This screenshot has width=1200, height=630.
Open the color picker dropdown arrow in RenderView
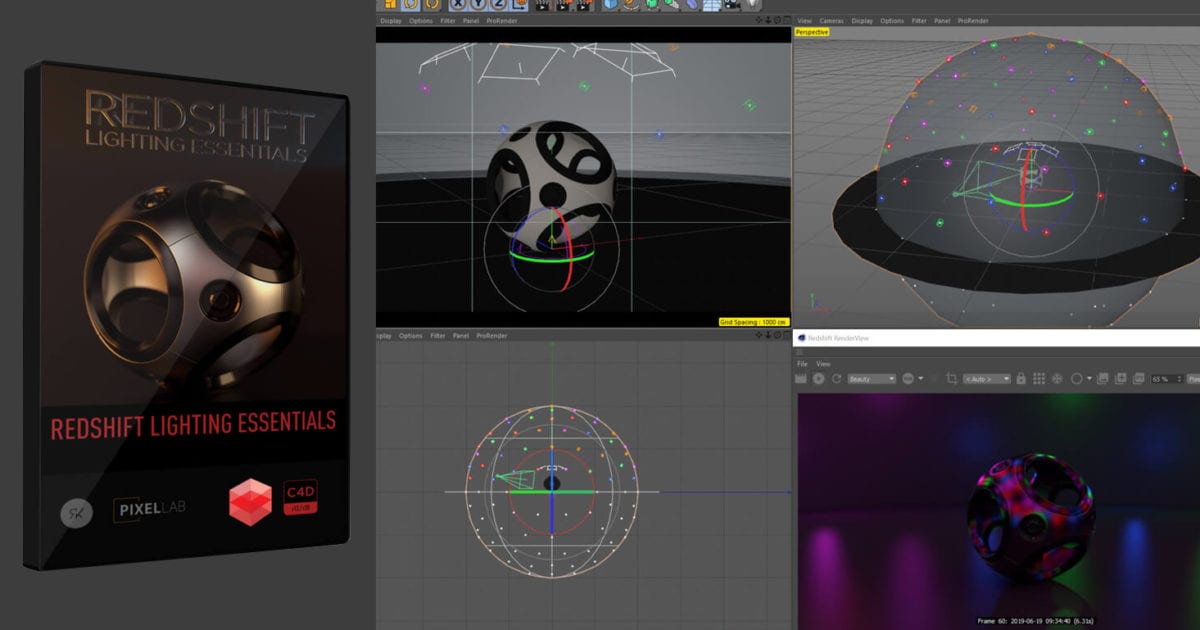1089,379
